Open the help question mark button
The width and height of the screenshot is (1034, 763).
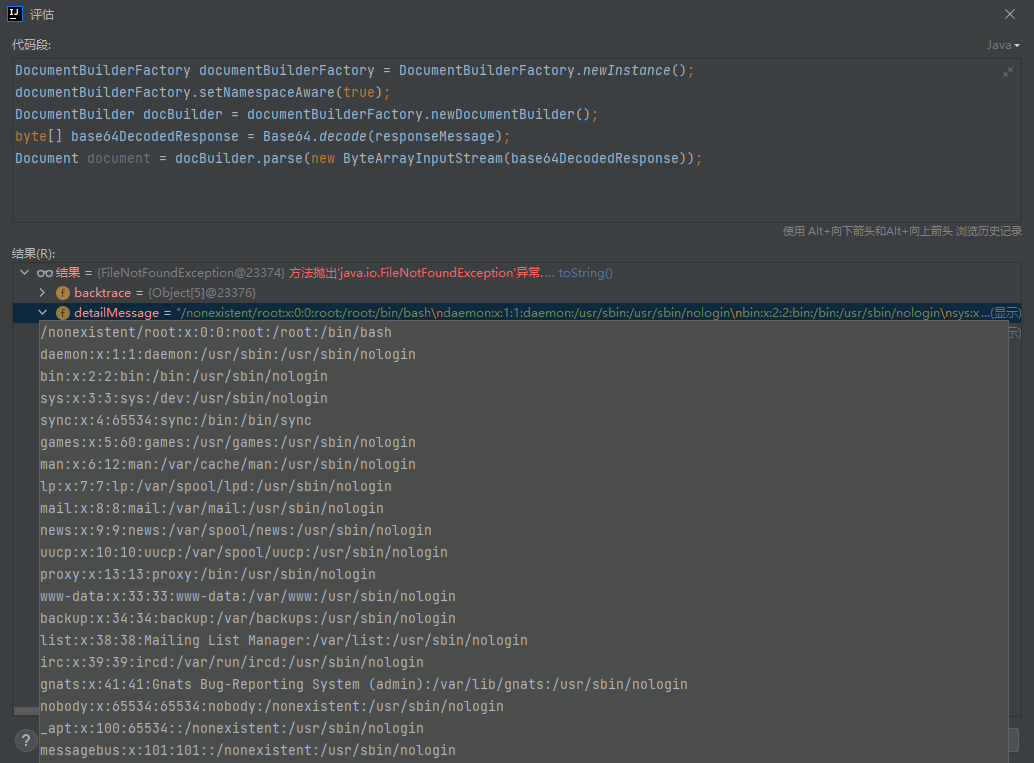pyautogui.click(x=26, y=740)
